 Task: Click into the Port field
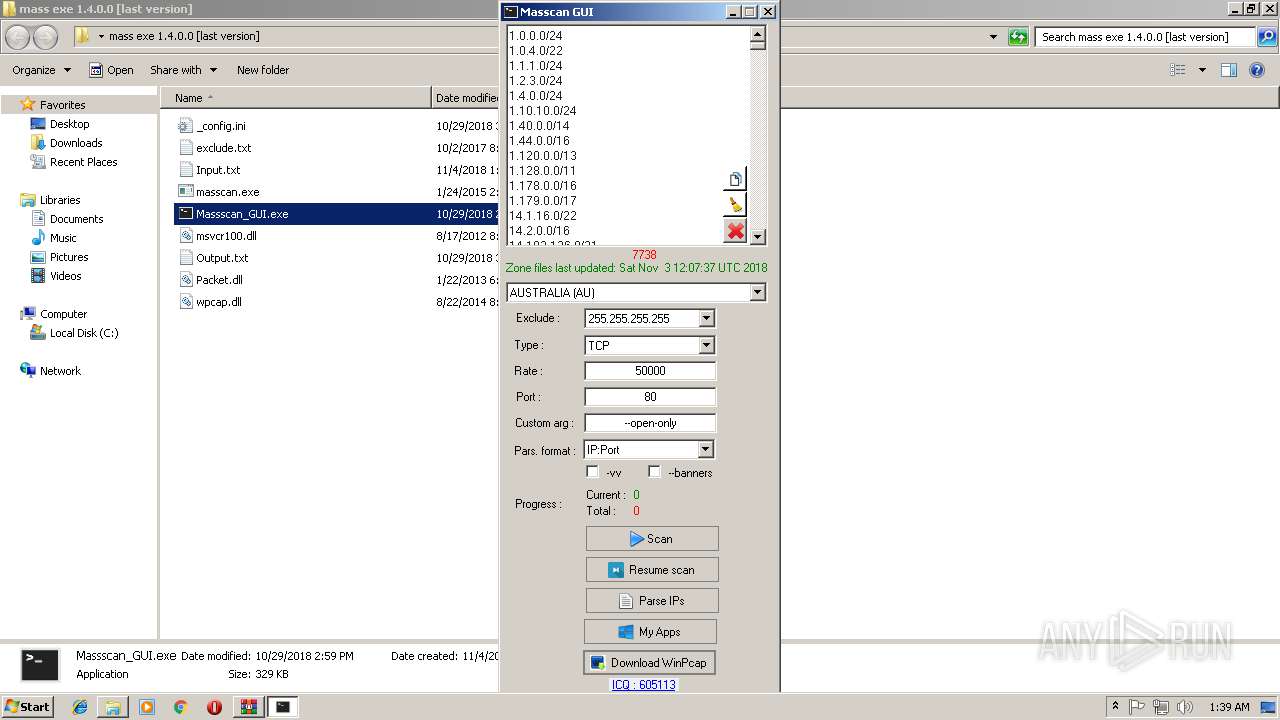[650, 397]
